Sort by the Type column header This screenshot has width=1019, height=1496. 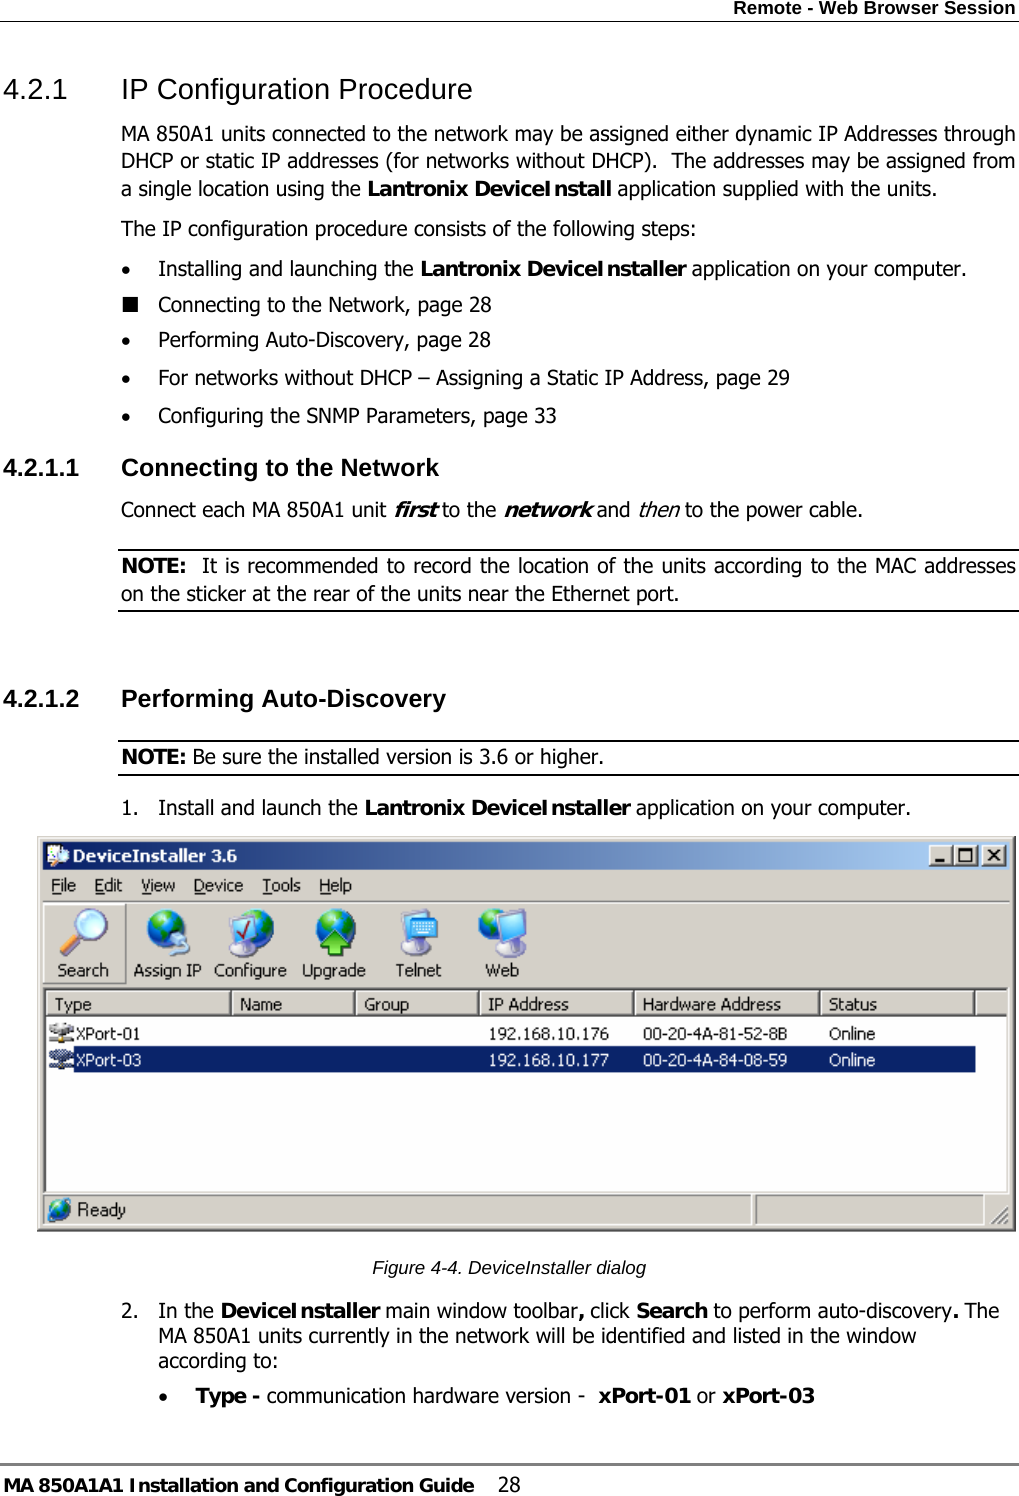point(138,1003)
